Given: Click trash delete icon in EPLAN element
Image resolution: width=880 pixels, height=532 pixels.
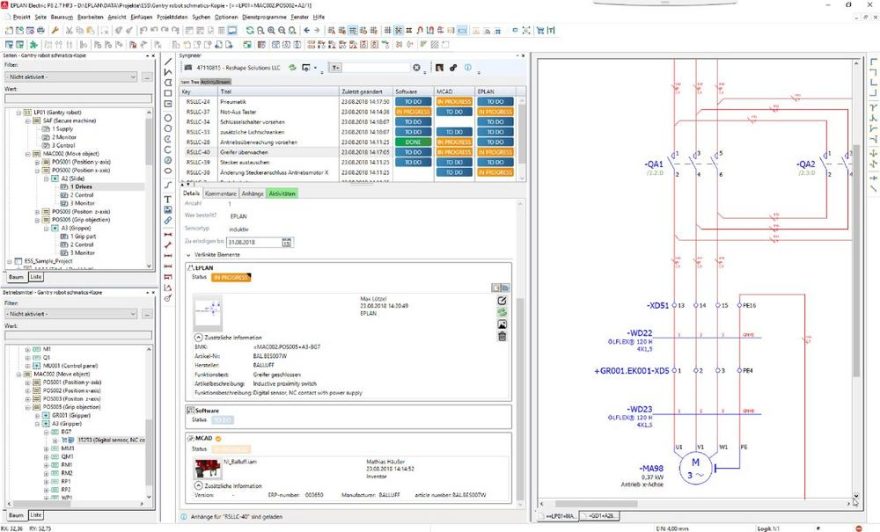Looking at the screenshot, I should click(x=502, y=336).
